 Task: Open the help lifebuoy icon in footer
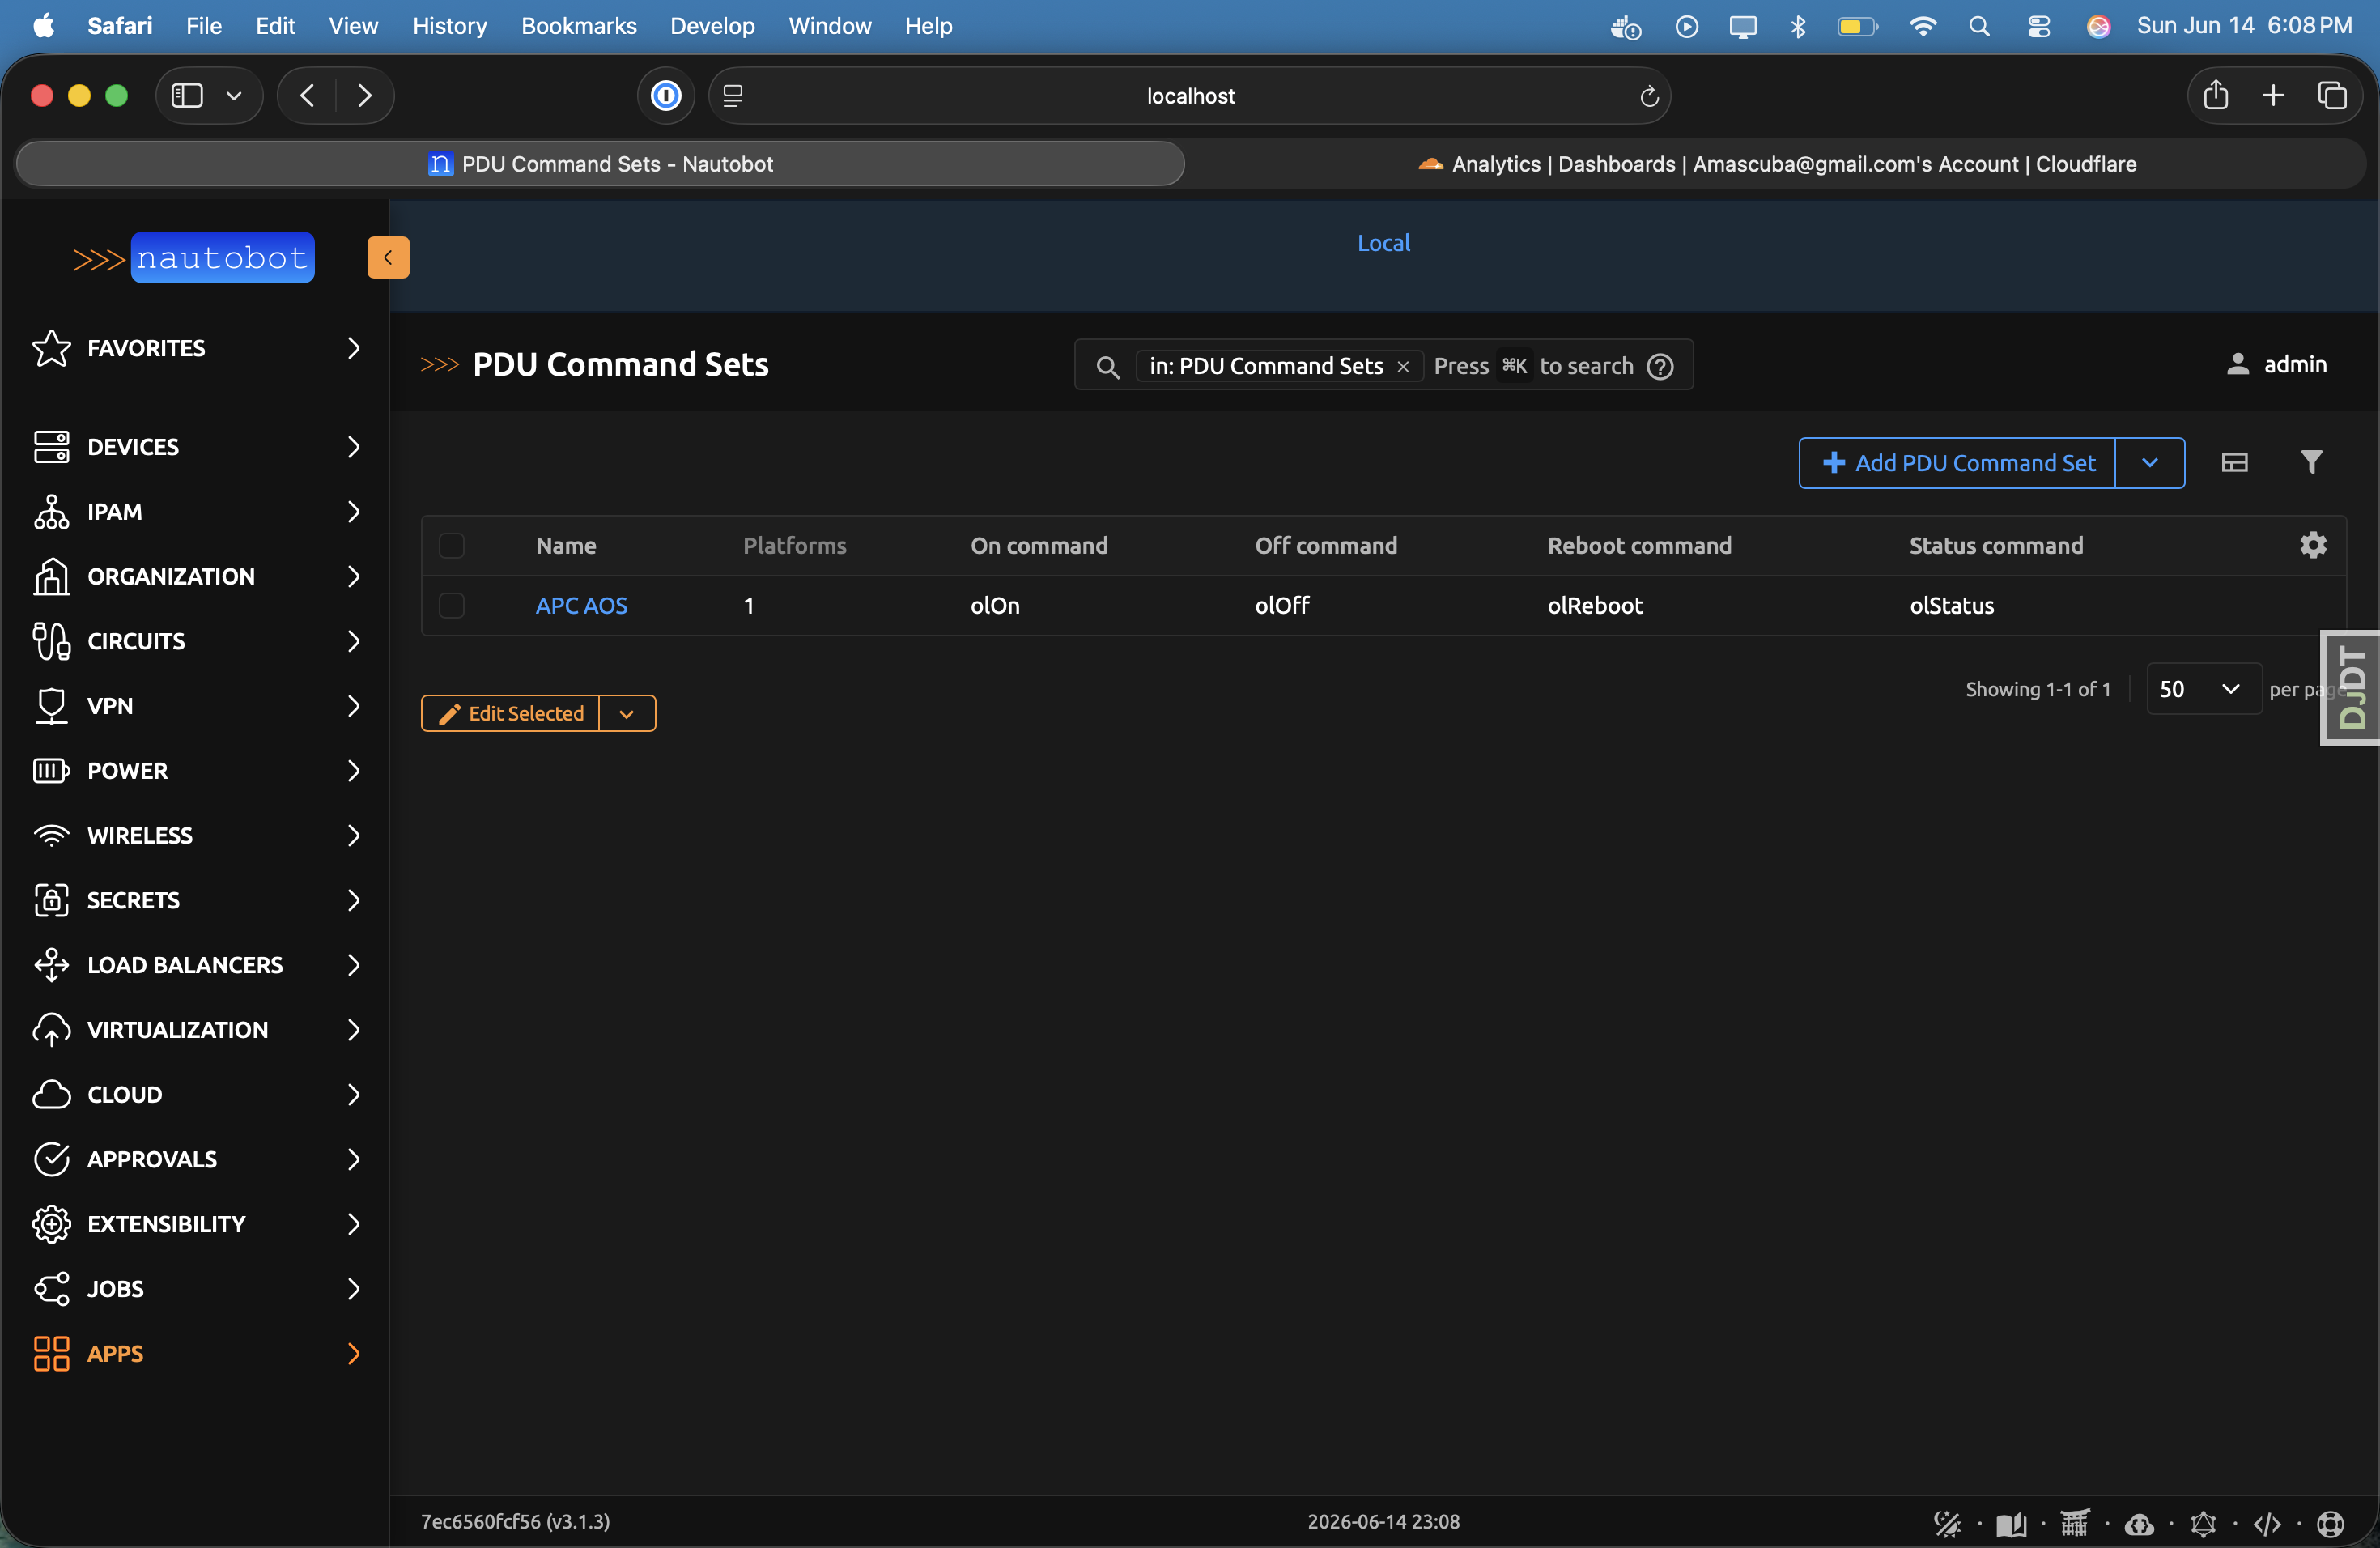tap(2331, 1523)
